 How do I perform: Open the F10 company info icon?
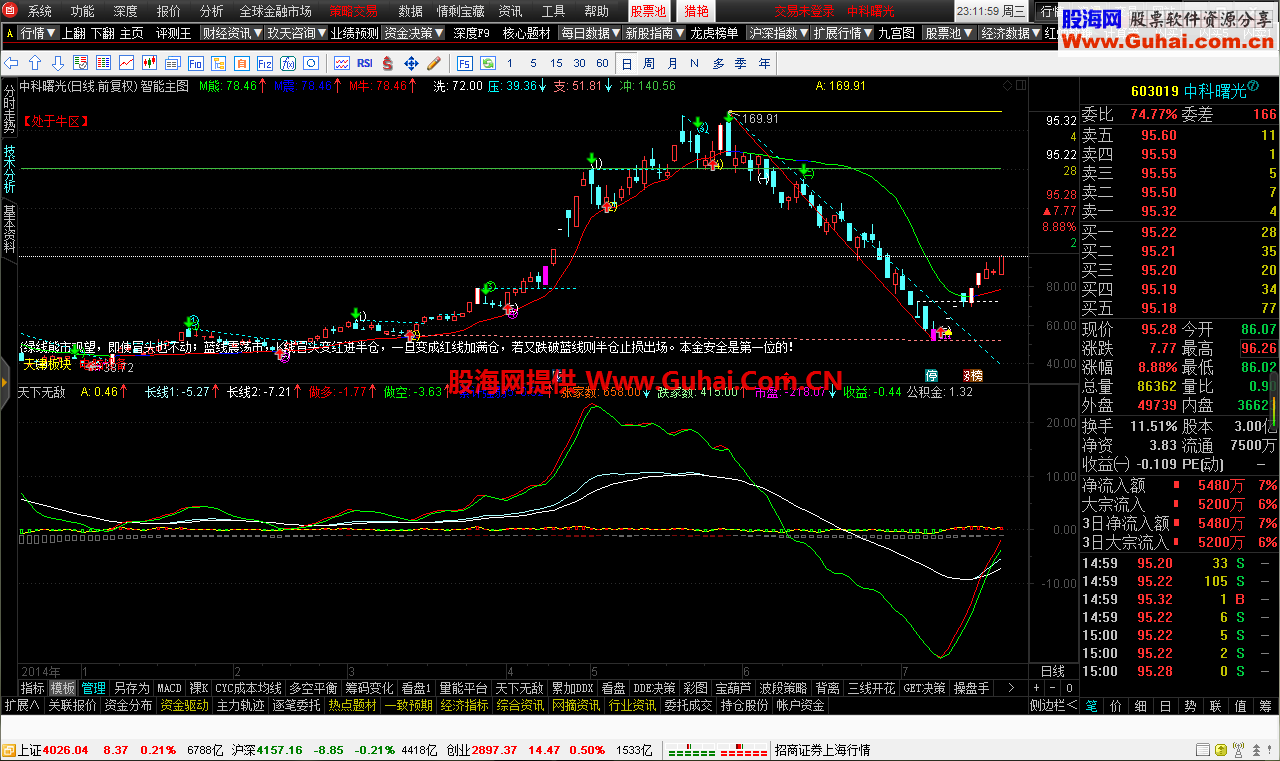tap(195, 63)
